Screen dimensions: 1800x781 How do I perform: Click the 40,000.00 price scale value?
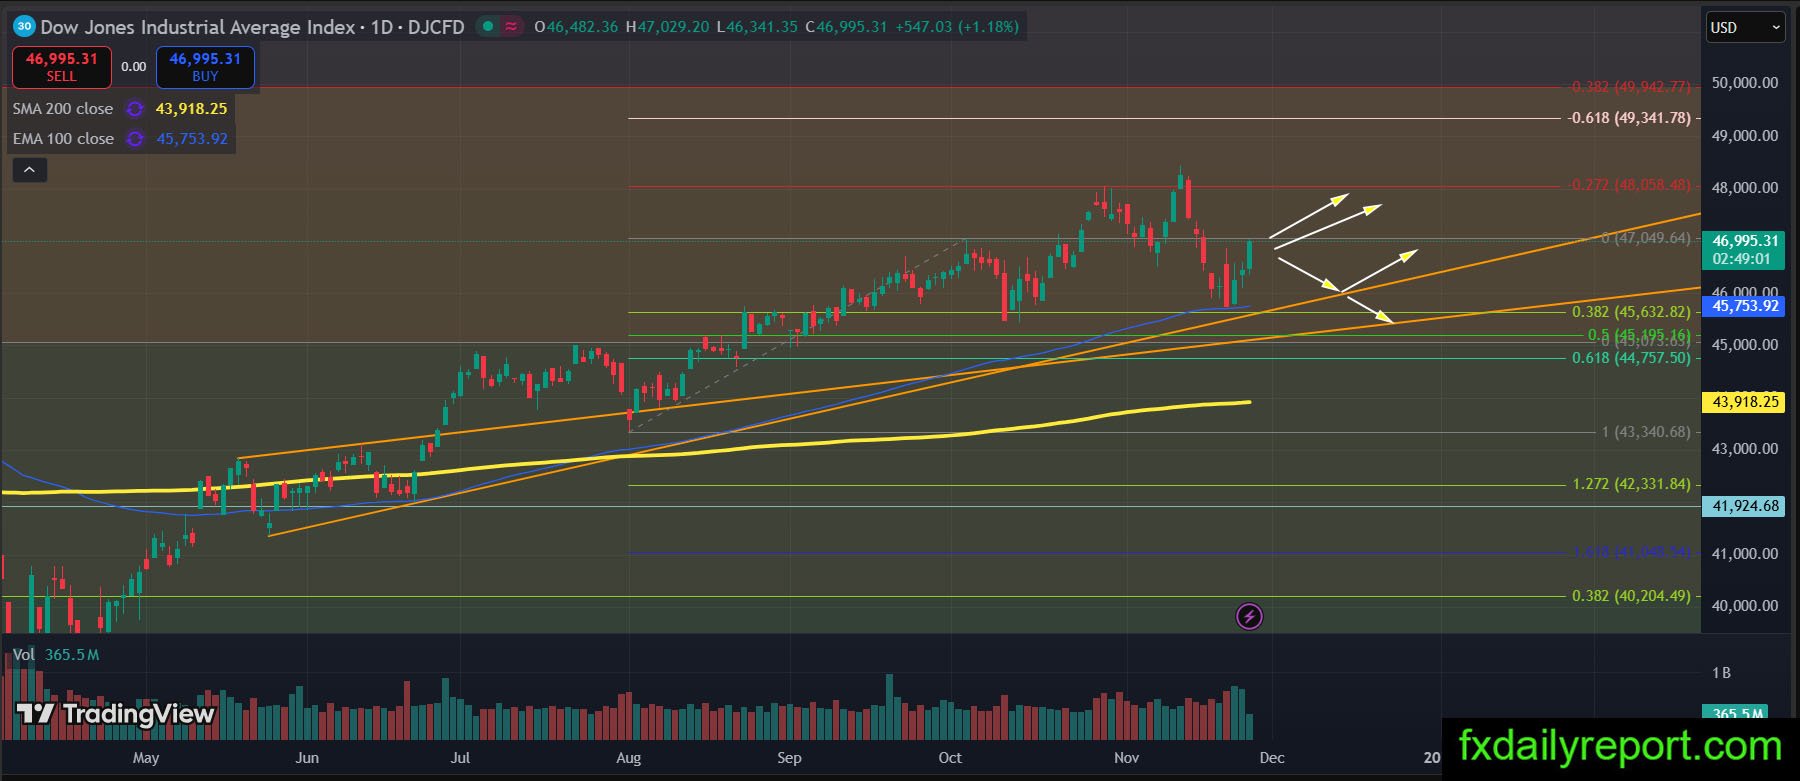(x=1745, y=606)
